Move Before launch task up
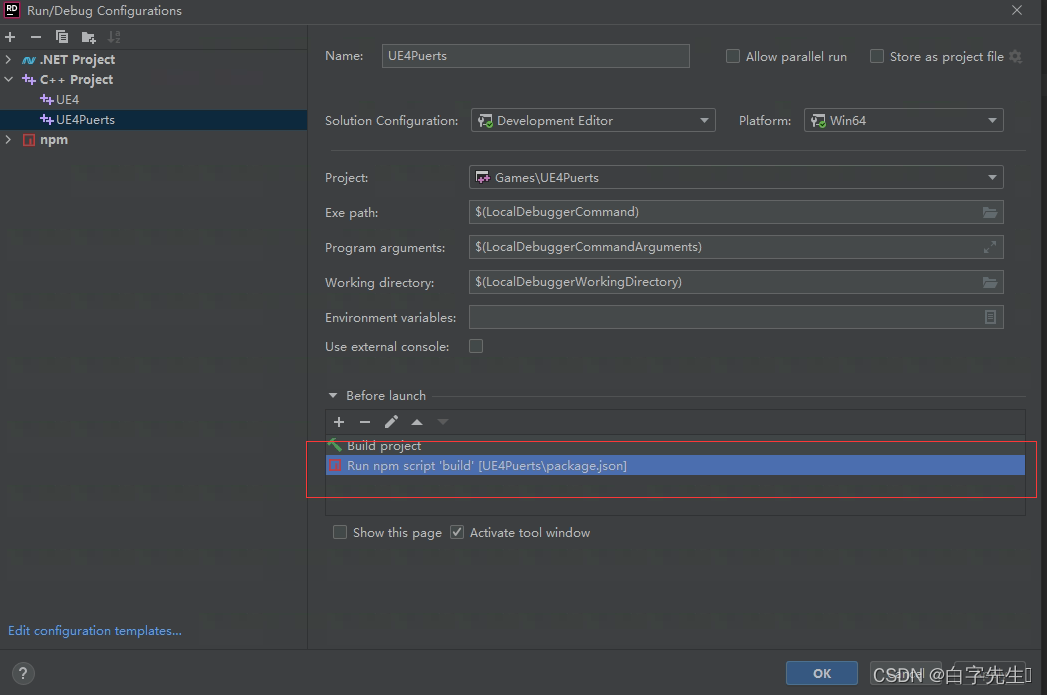Viewport: 1047px width, 695px height. point(417,422)
